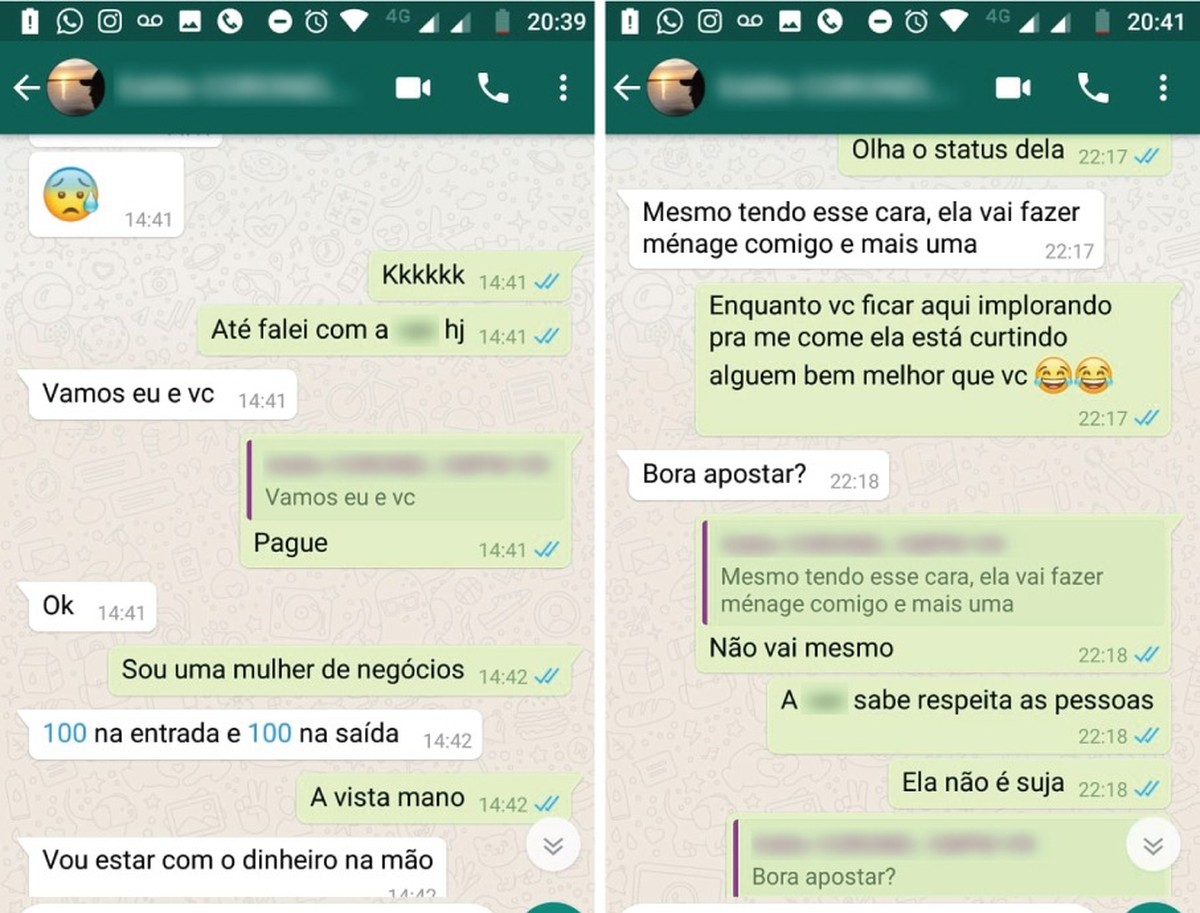Tap the WhatsApp notification icon in left status bar
Image resolution: width=1200 pixels, height=913 pixels.
69,21
